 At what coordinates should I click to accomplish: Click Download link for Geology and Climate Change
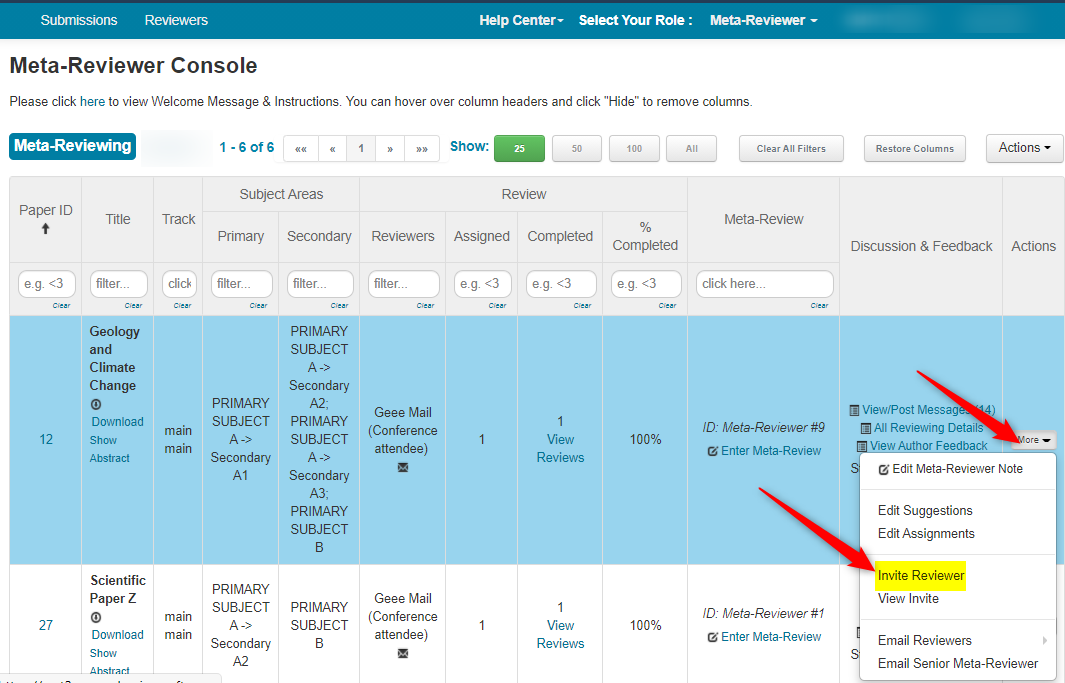tap(118, 422)
